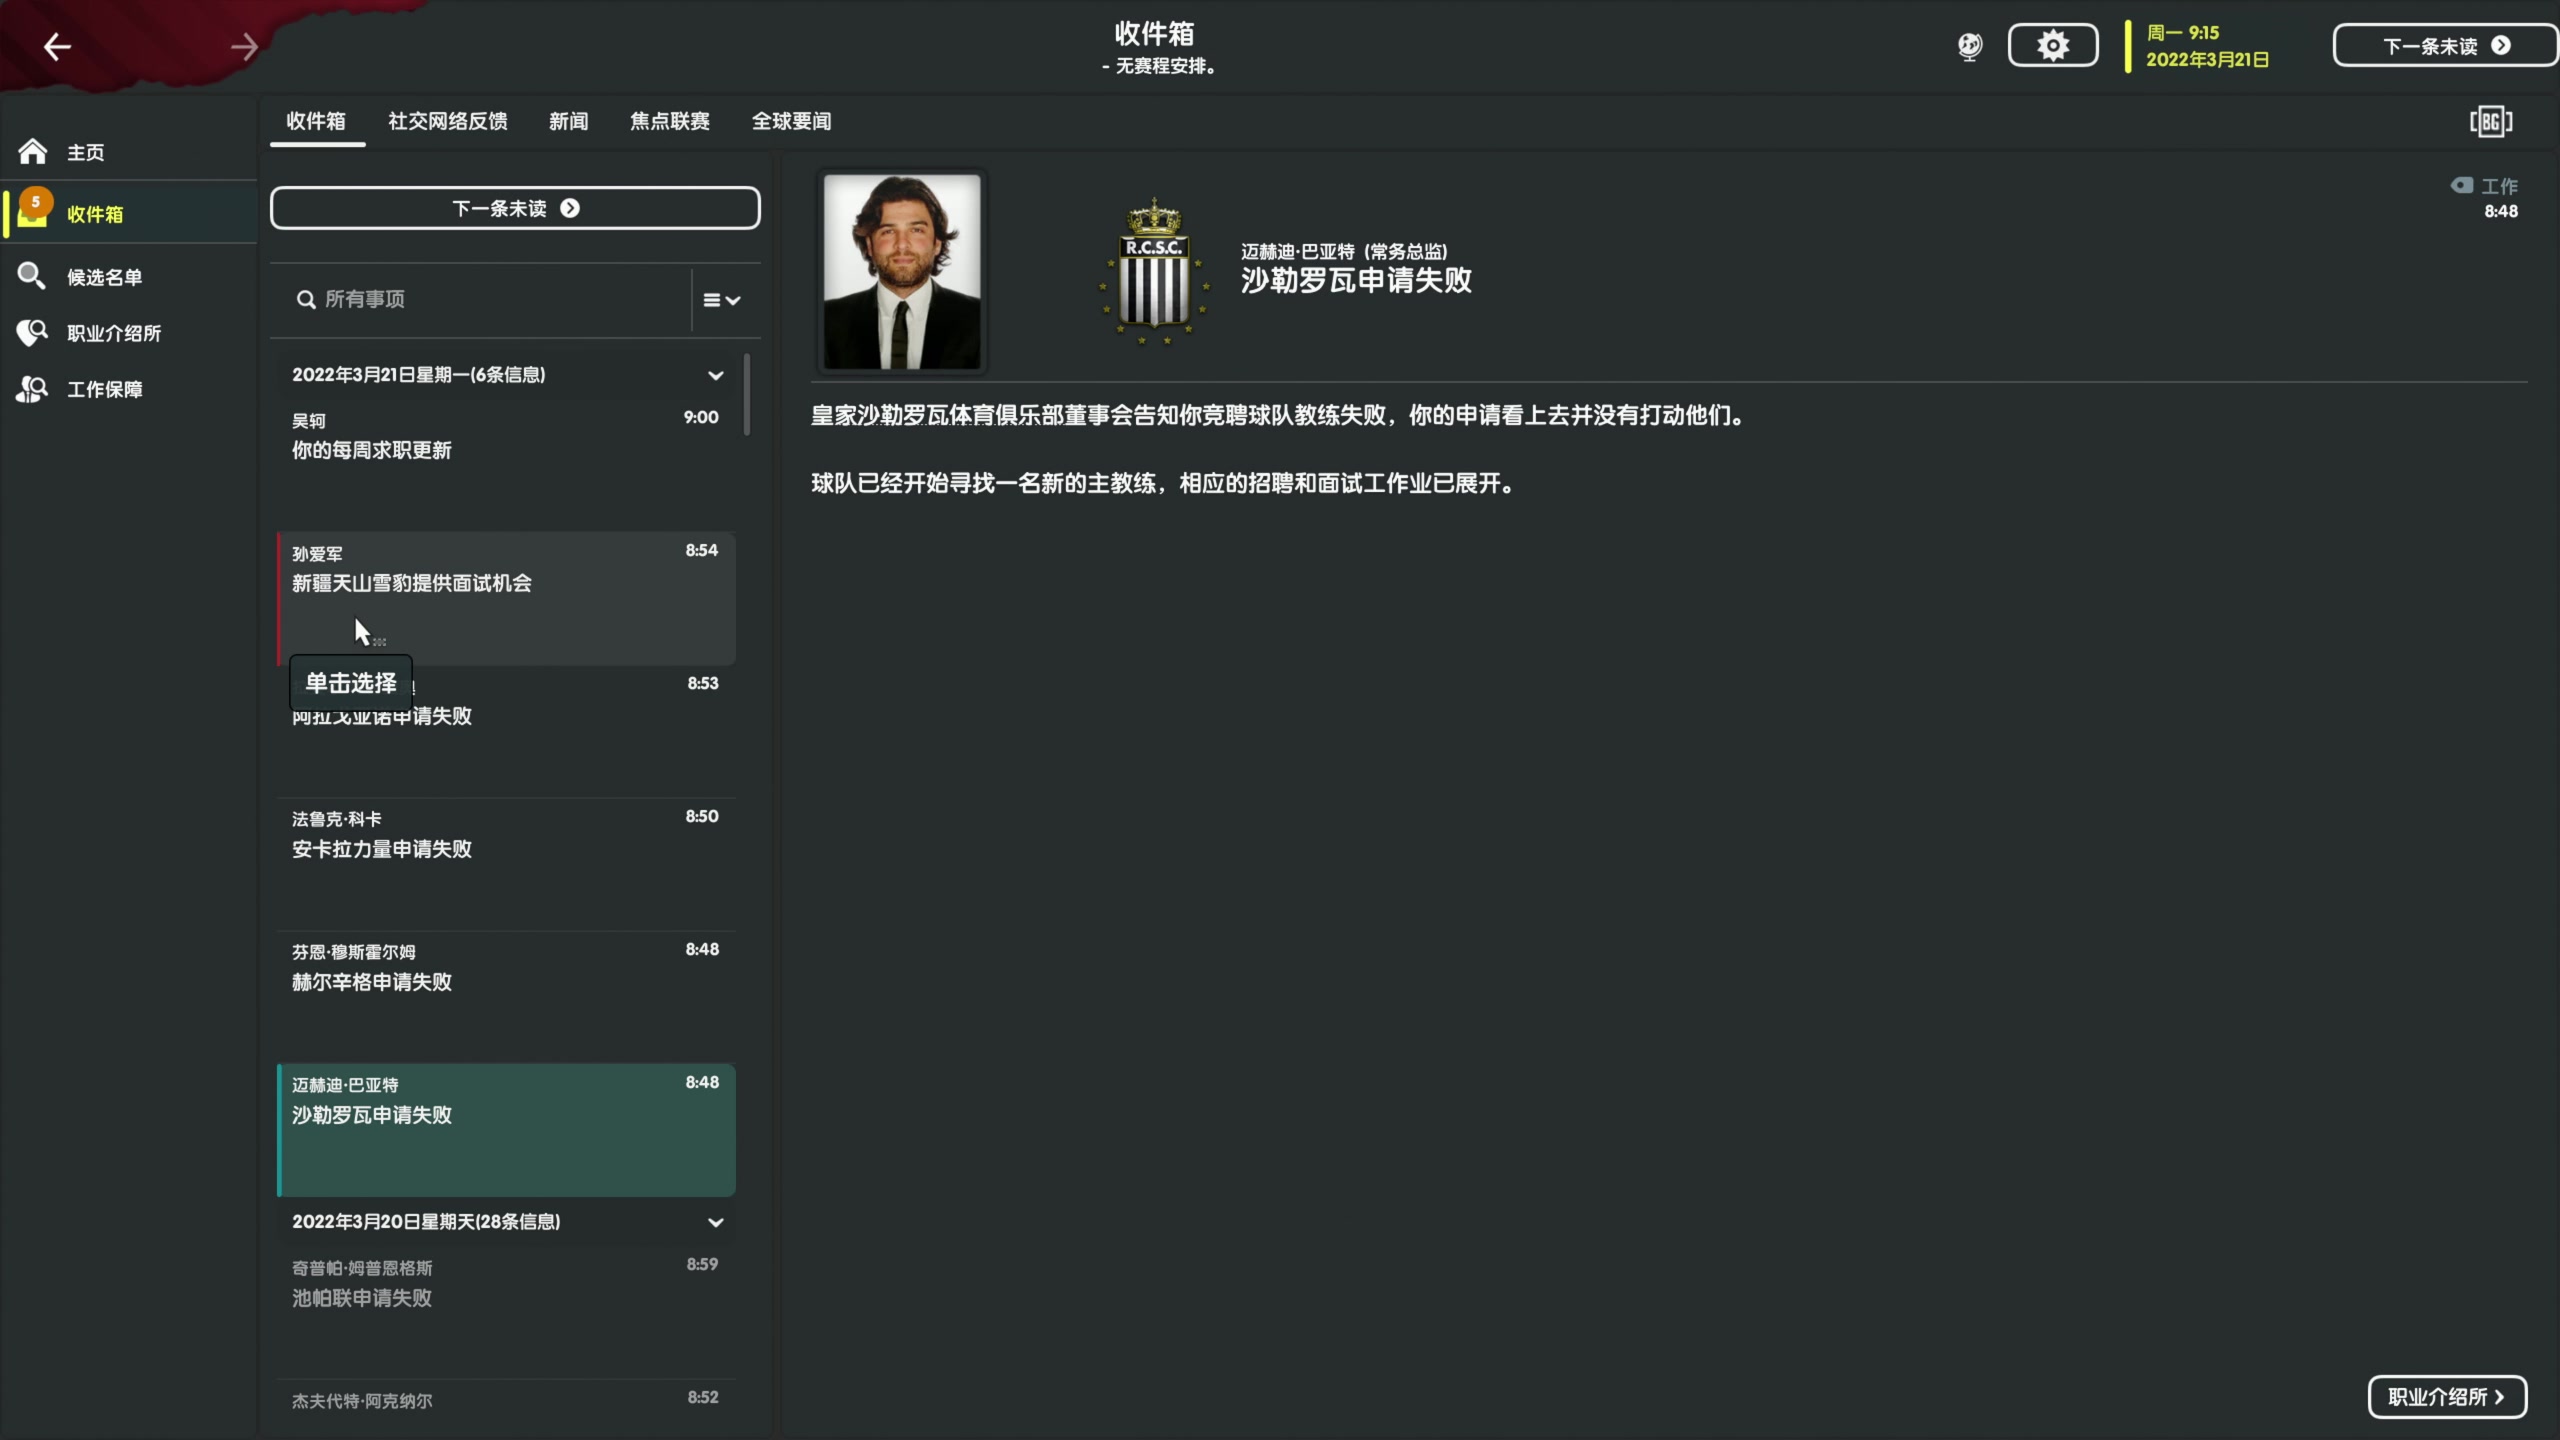Go forward with the right arrow
The width and height of the screenshot is (2560, 1440).
(244, 46)
